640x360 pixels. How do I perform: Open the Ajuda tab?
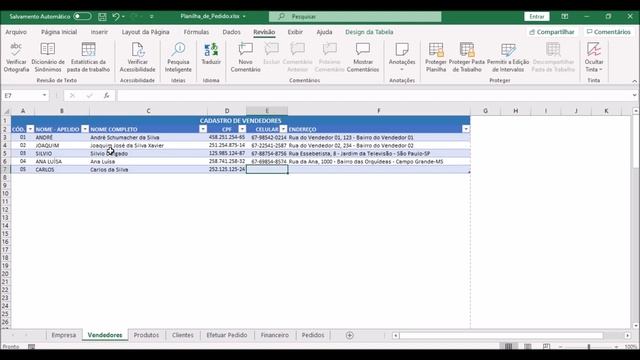point(324,32)
